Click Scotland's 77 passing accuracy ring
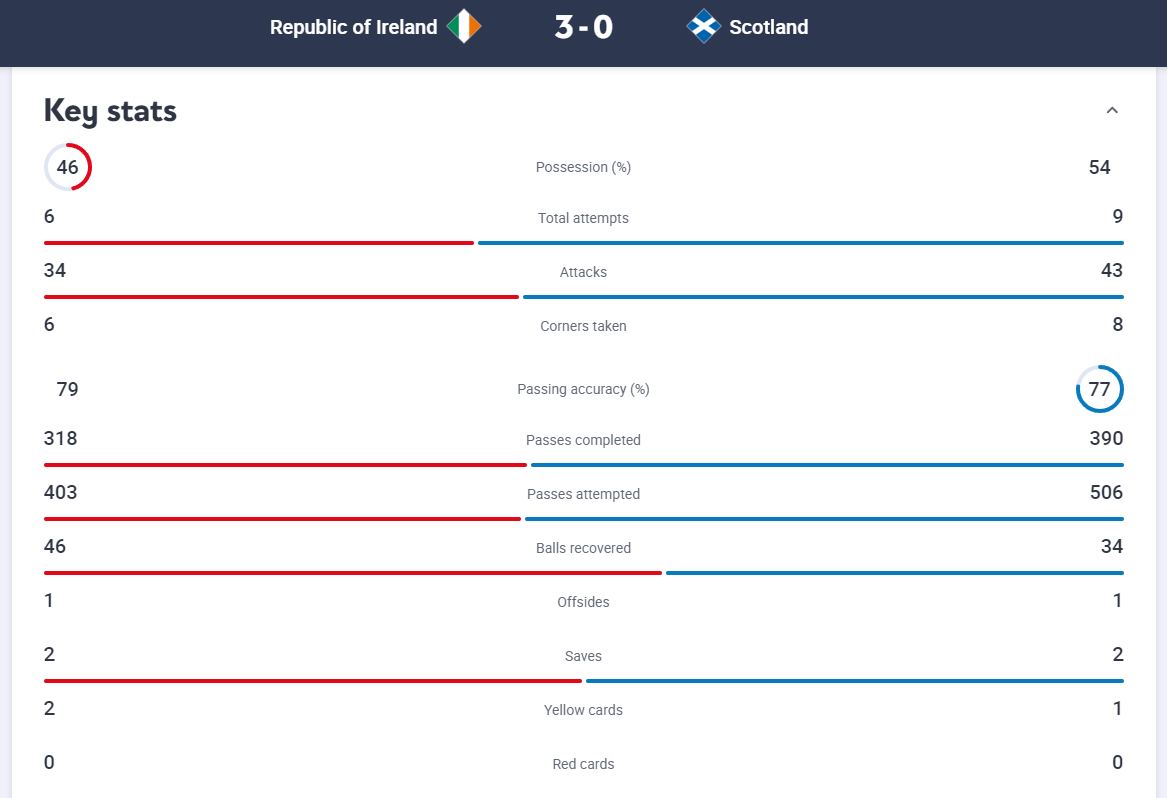Screen dimensions: 1167x798 pyautogui.click(x=1099, y=389)
